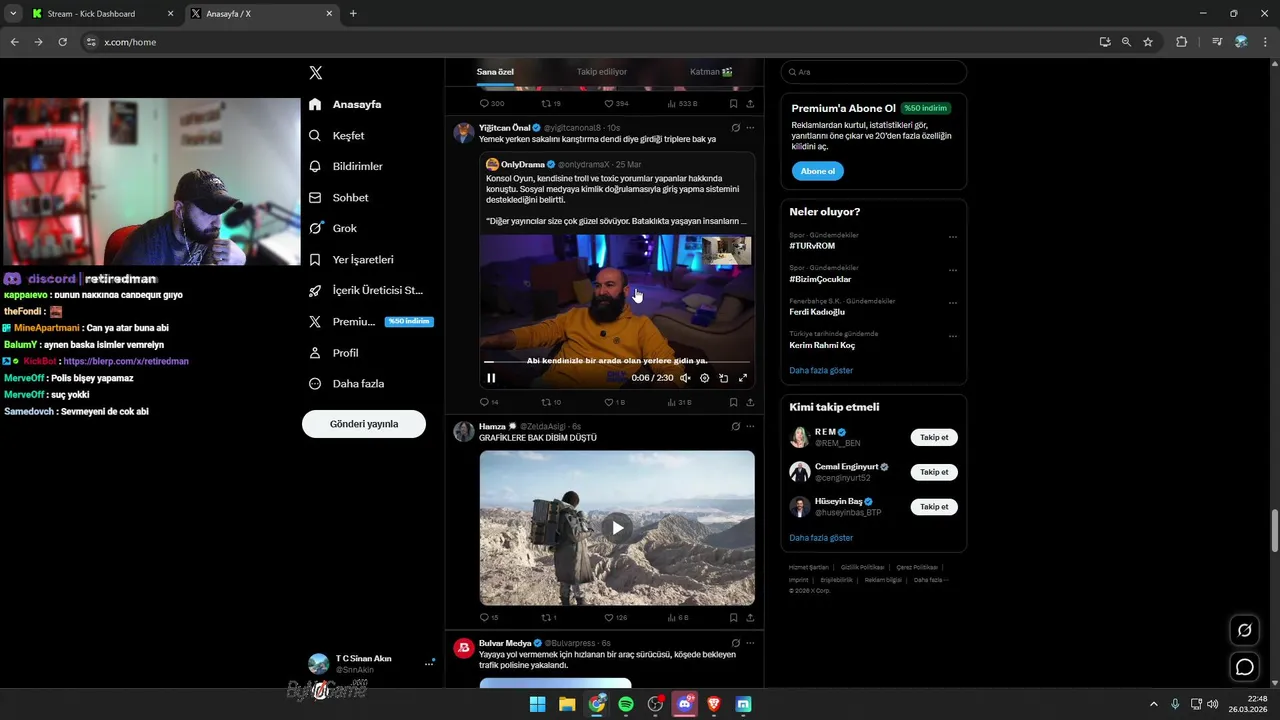The width and height of the screenshot is (1280, 720).
Task: Open the #TURvROM trend
Action: (812, 246)
